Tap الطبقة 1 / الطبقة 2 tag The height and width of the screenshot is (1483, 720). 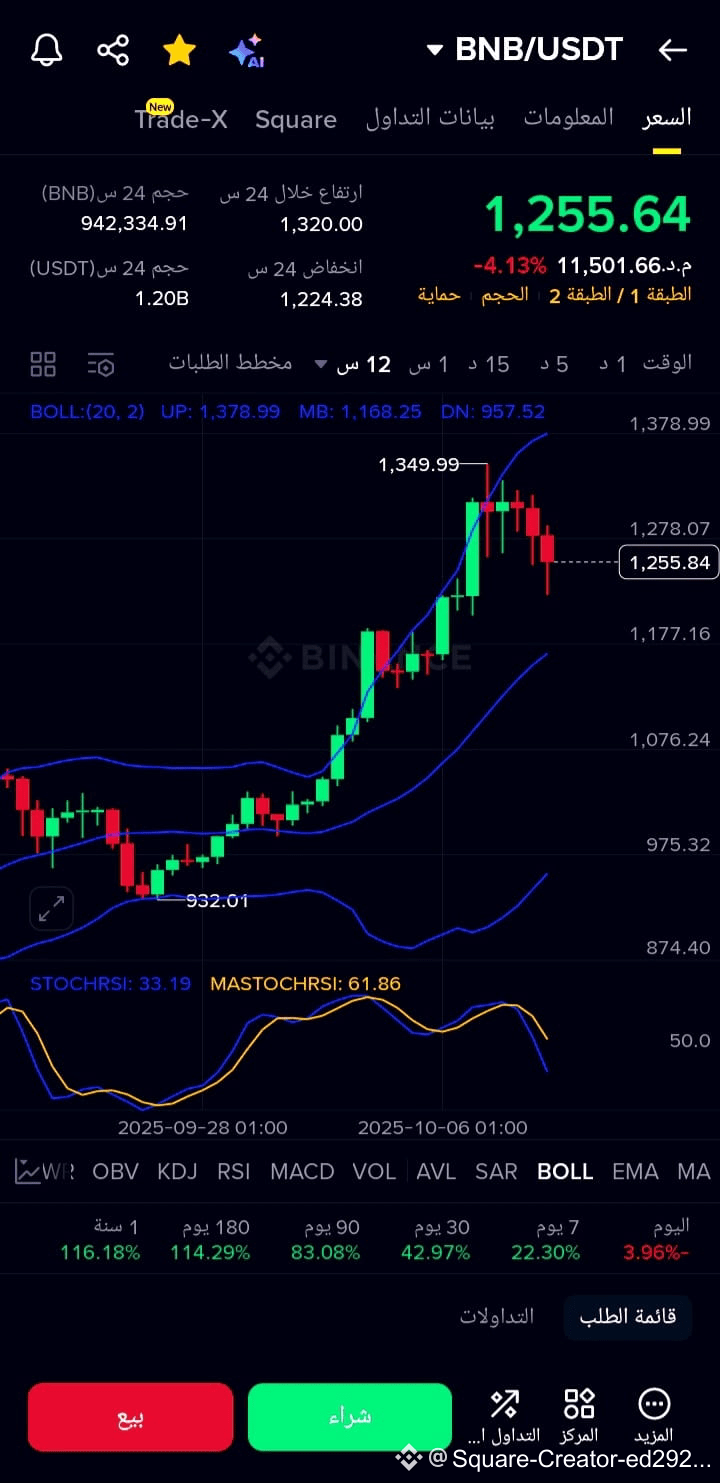click(x=620, y=295)
